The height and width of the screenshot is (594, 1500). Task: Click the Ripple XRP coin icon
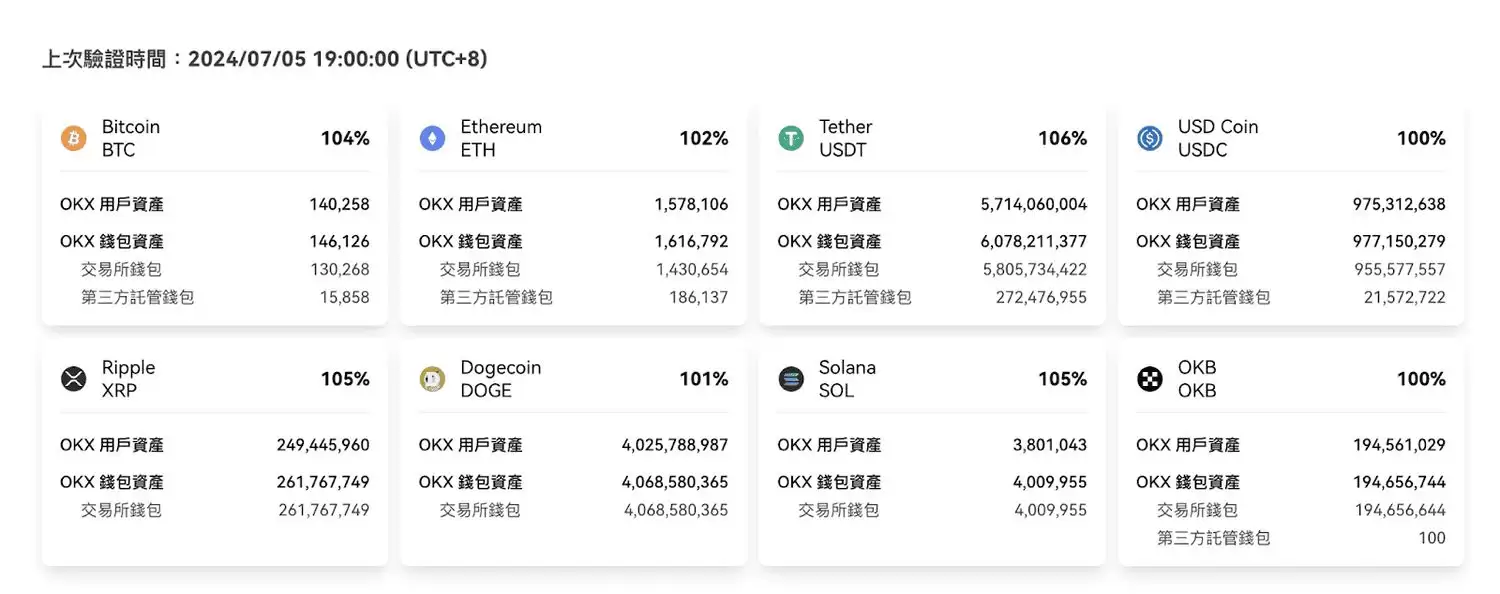72,379
